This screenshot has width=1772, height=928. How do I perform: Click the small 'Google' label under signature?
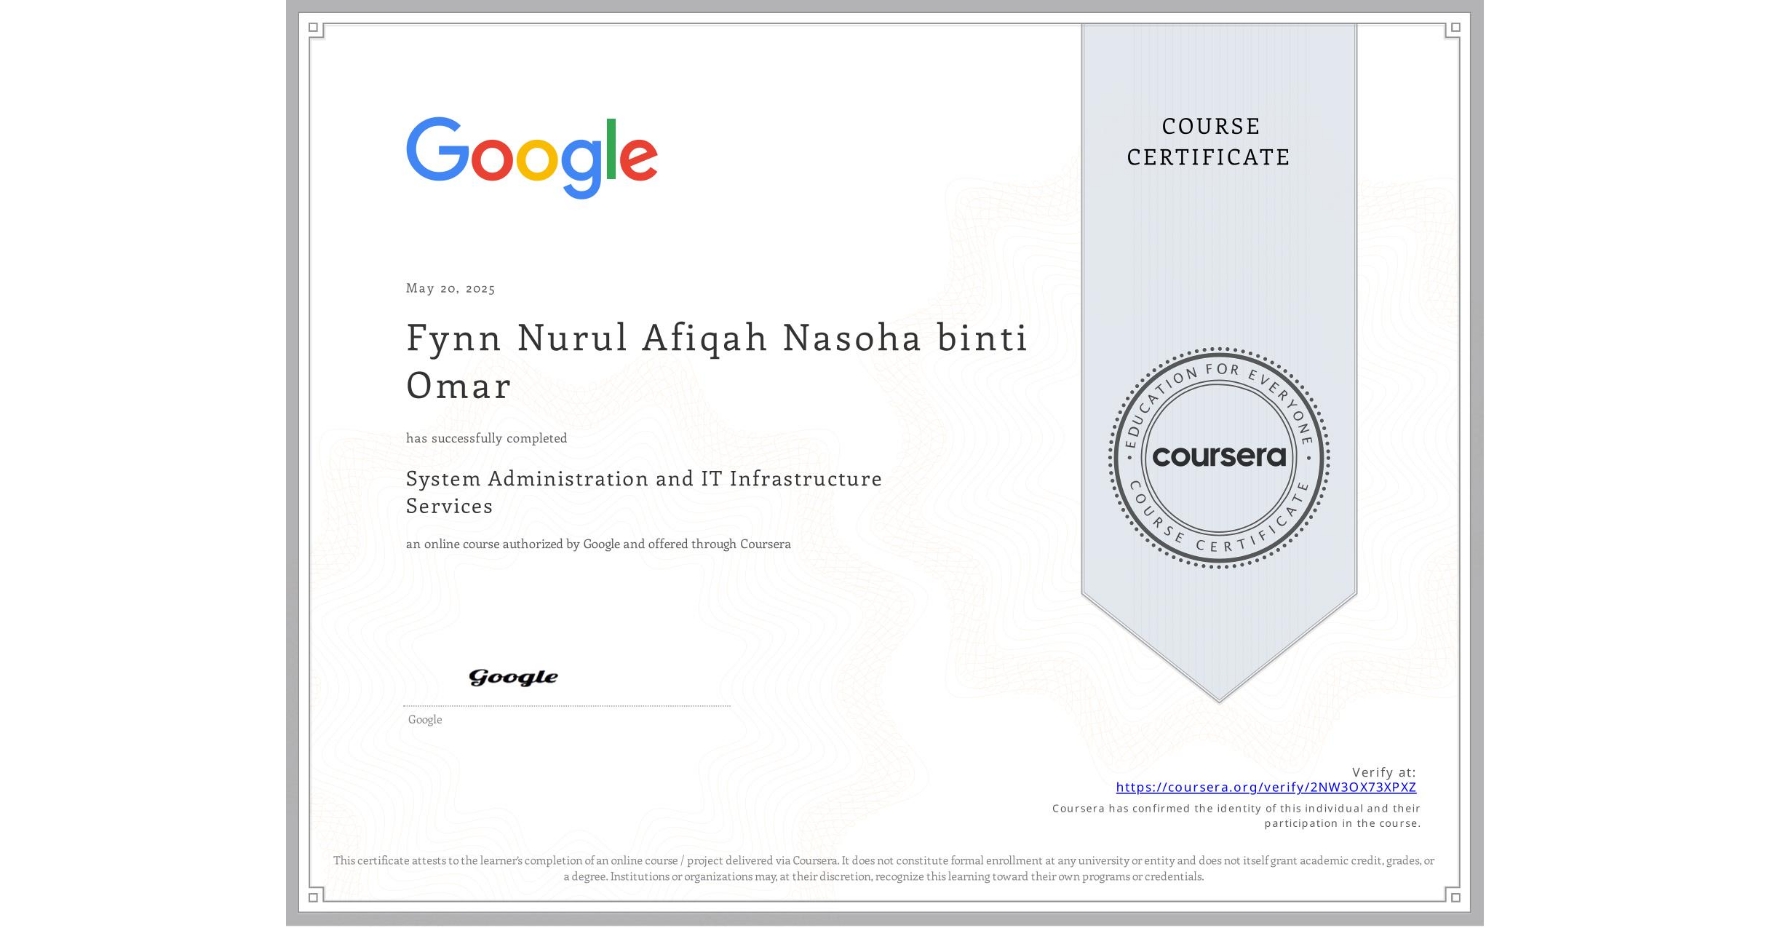click(x=425, y=719)
